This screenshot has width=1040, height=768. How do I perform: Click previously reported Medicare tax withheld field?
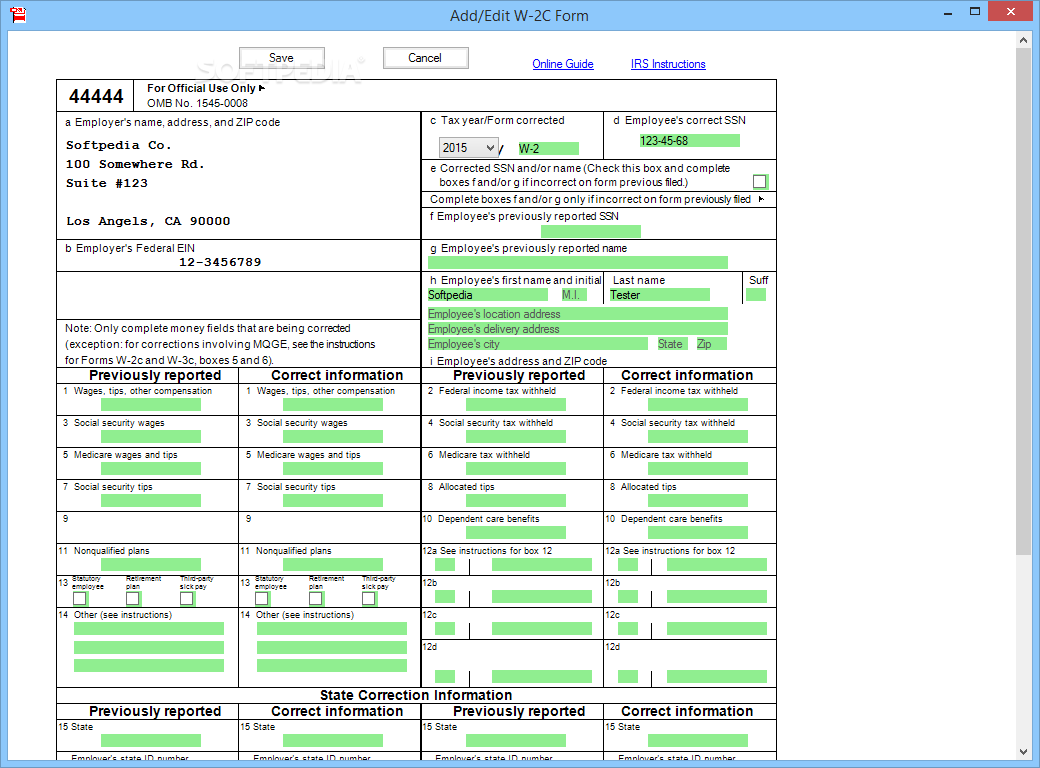[x=516, y=468]
